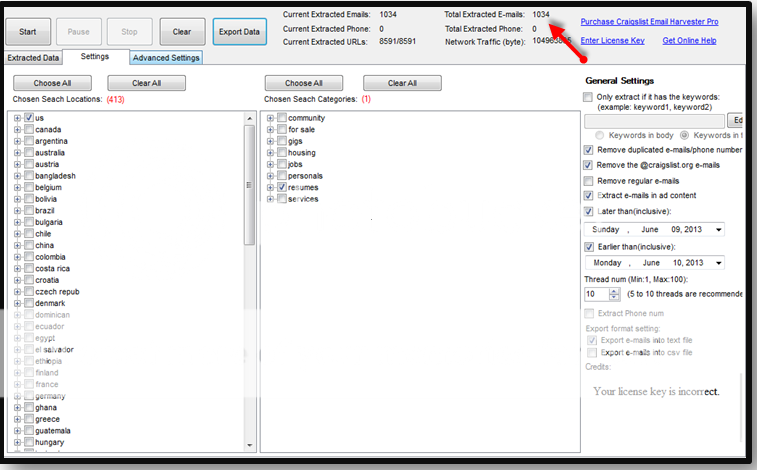Click the Thread num input field
Image resolution: width=757 pixels, height=470 pixels.
(x=597, y=294)
